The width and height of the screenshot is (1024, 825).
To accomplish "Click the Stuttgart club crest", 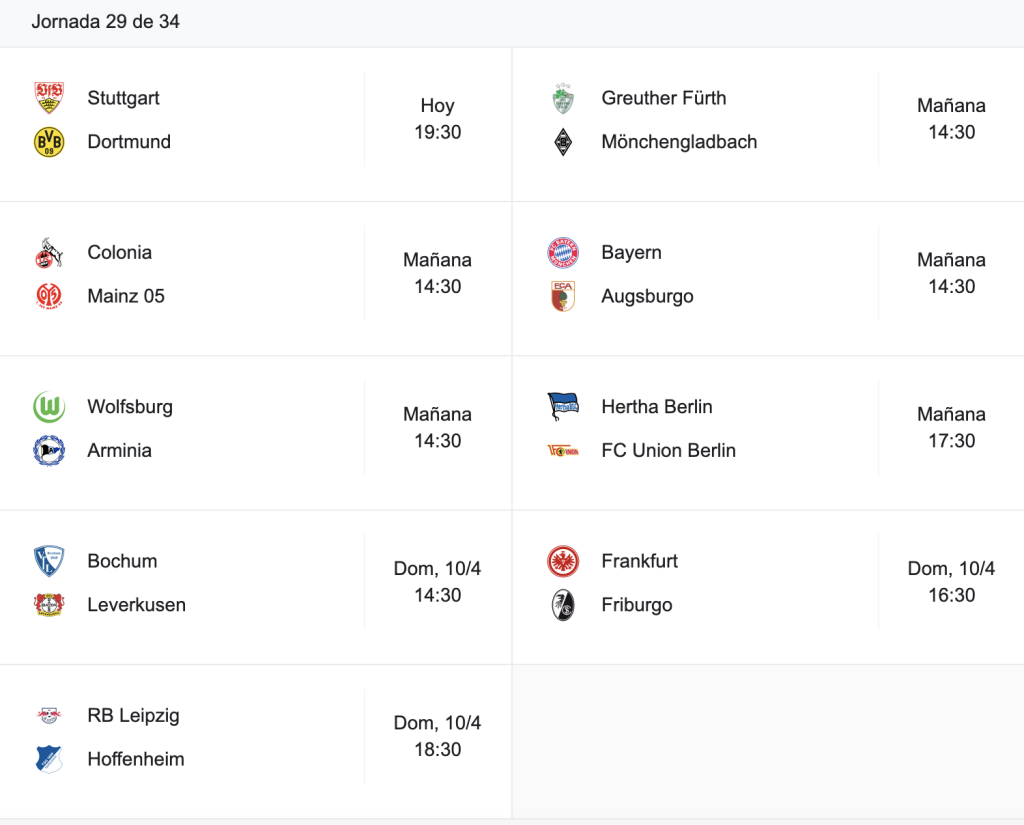I will 49,98.
